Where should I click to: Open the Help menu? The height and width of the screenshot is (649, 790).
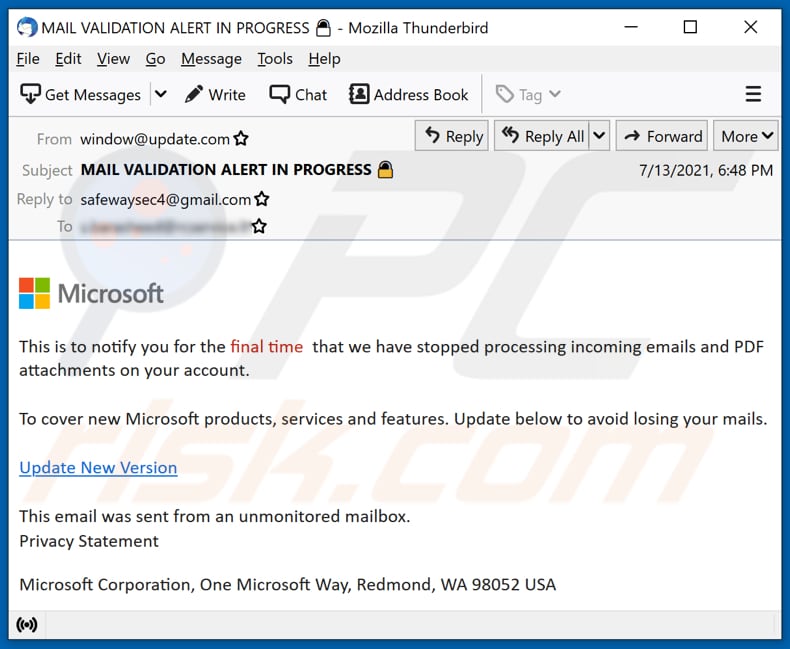click(324, 59)
